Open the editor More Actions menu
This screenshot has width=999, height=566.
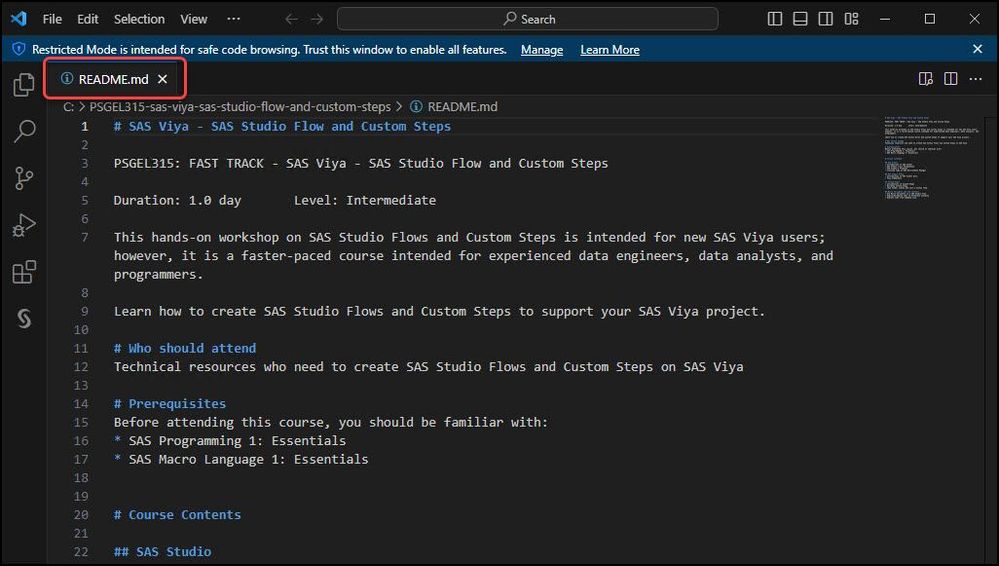click(x=976, y=79)
